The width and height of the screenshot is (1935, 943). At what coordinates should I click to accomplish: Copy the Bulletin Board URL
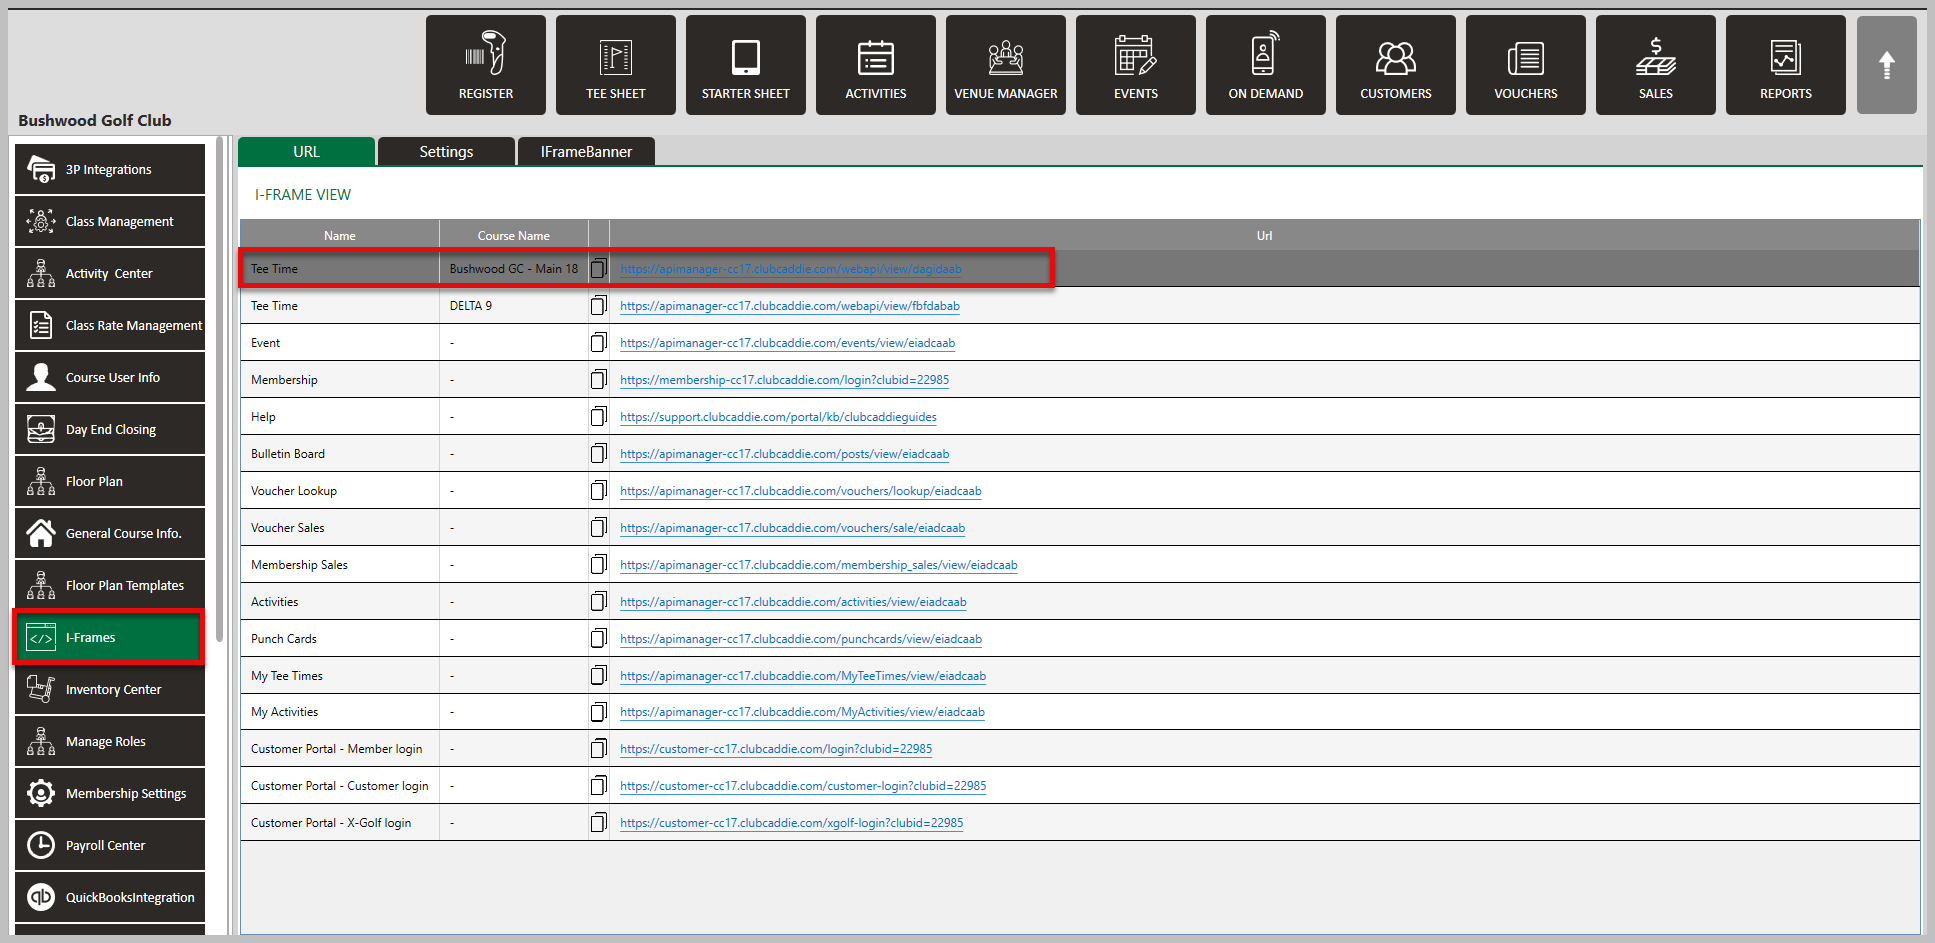pos(598,453)
